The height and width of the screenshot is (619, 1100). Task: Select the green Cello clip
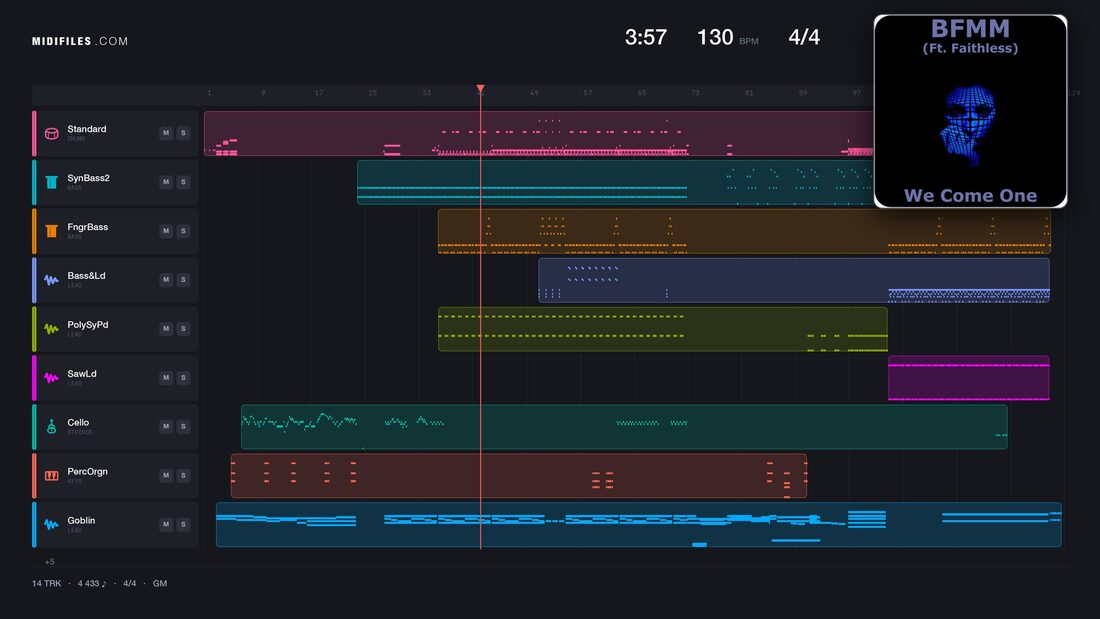pos(624,427)
